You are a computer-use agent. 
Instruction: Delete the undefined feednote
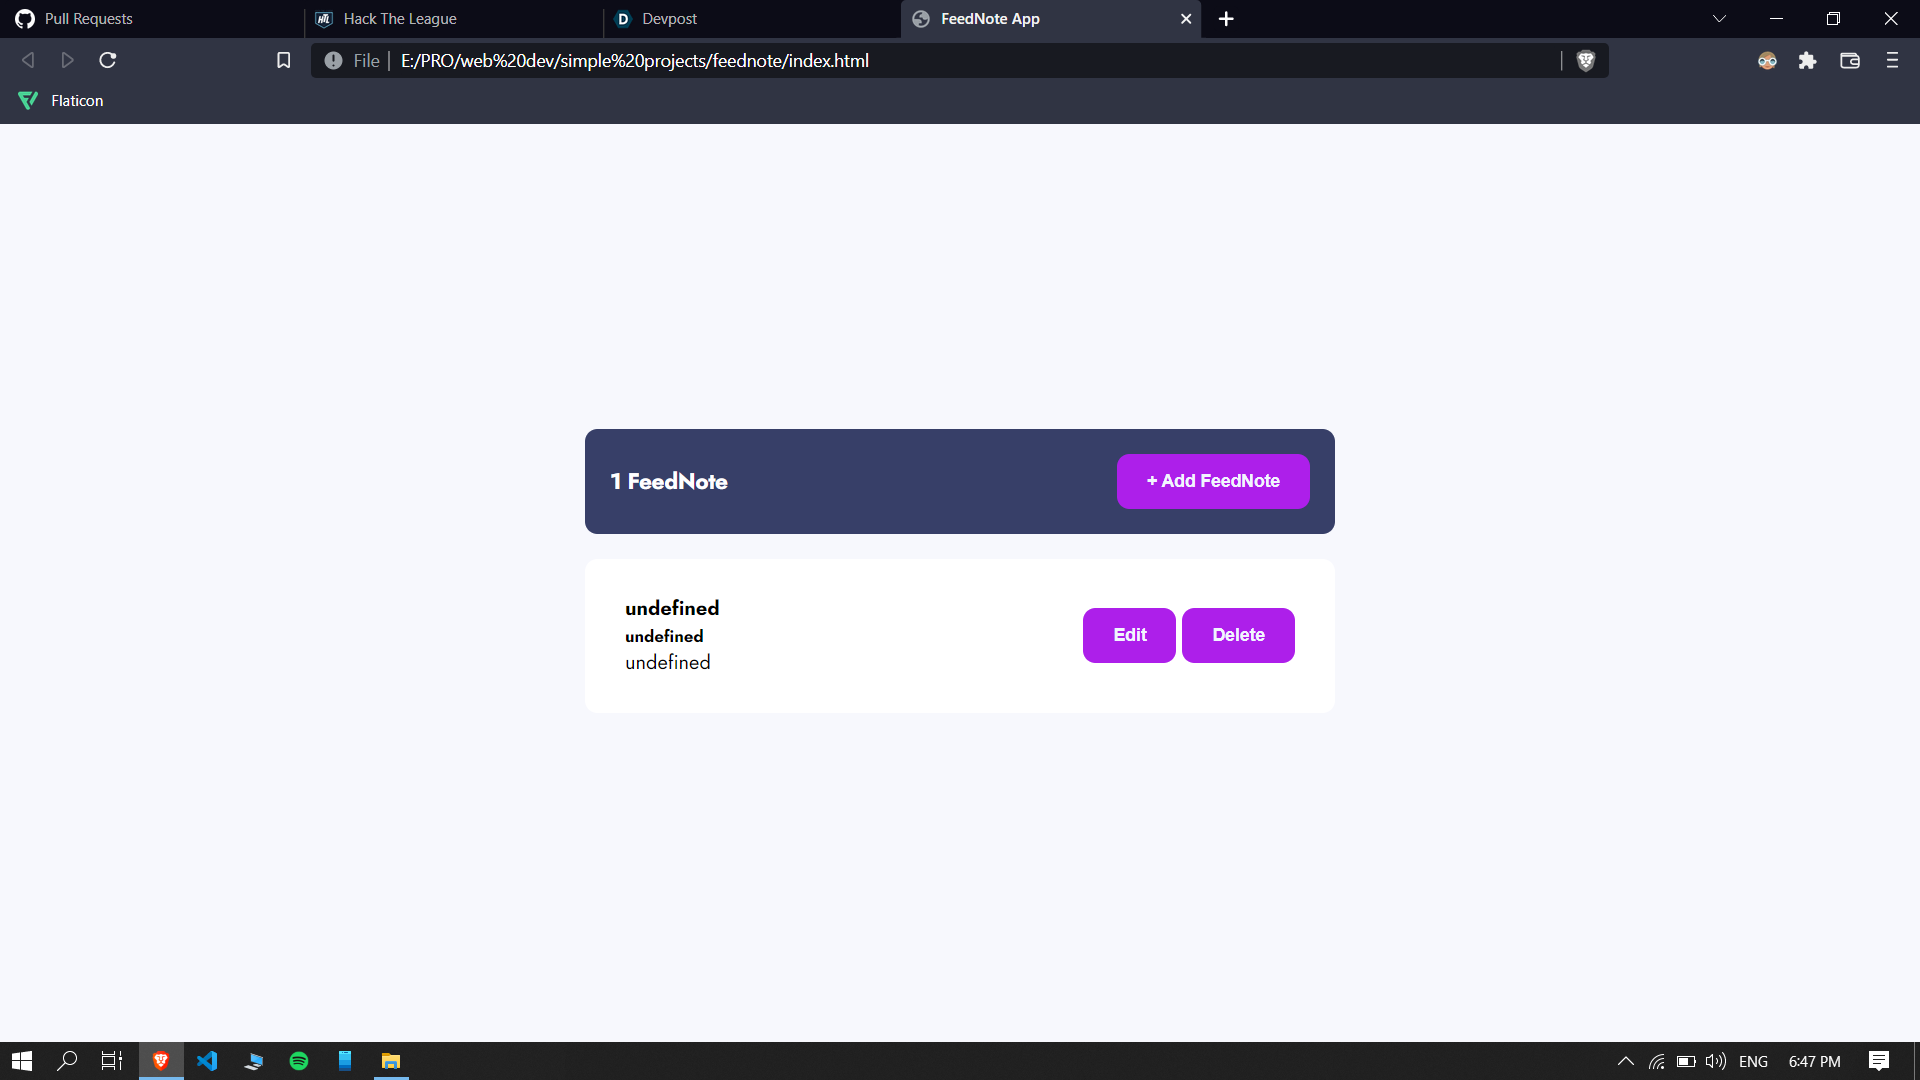(x=1237, y=635)
